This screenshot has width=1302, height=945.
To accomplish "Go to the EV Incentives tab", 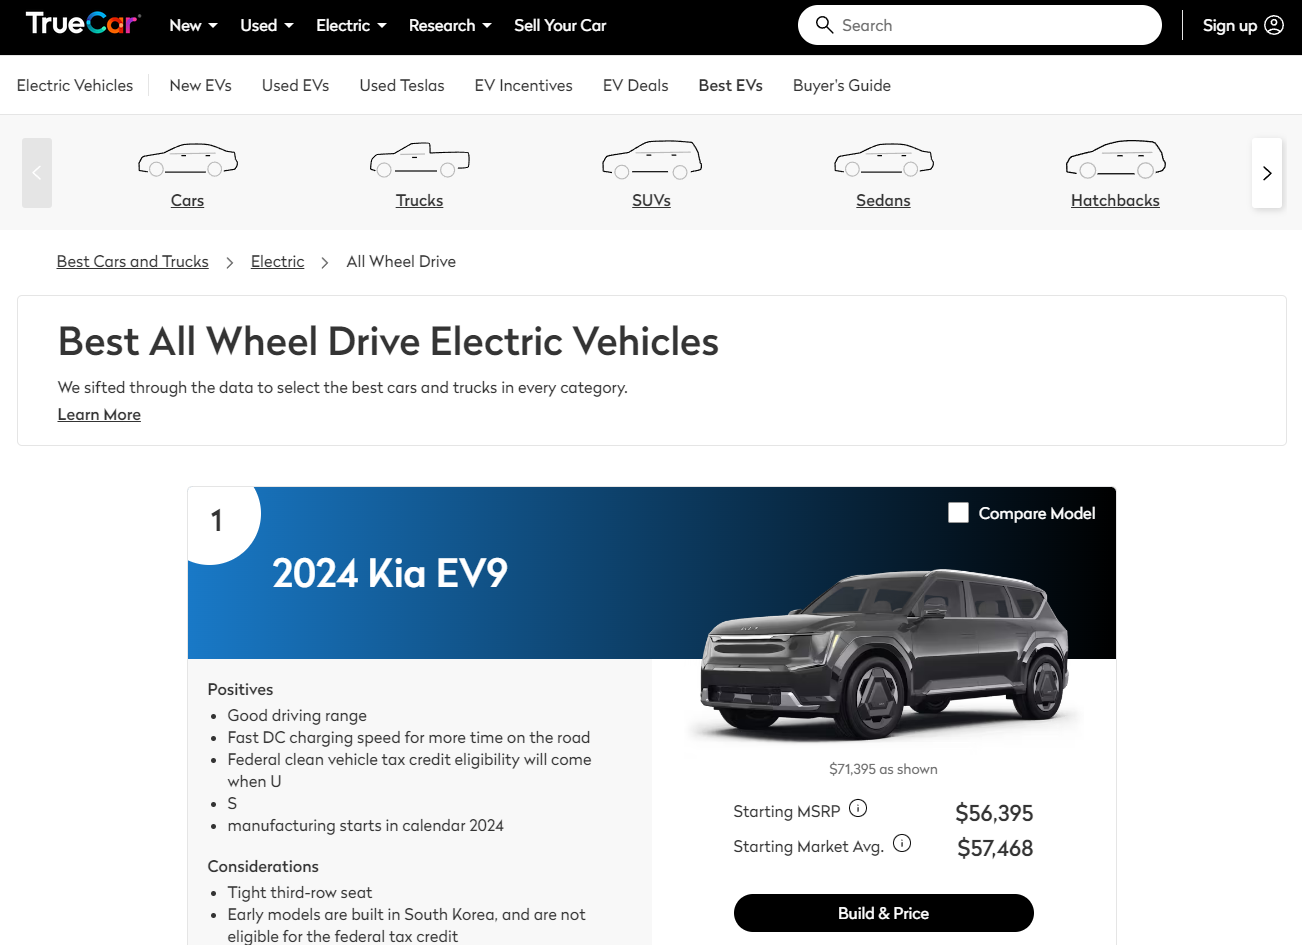I will pyautogui.click(x=523, y=86).
